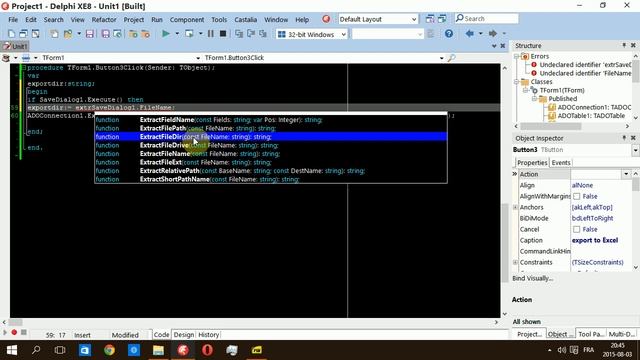
Task: Open the TForm1.Button3Click method dropdown
Action: coord(441,58)
